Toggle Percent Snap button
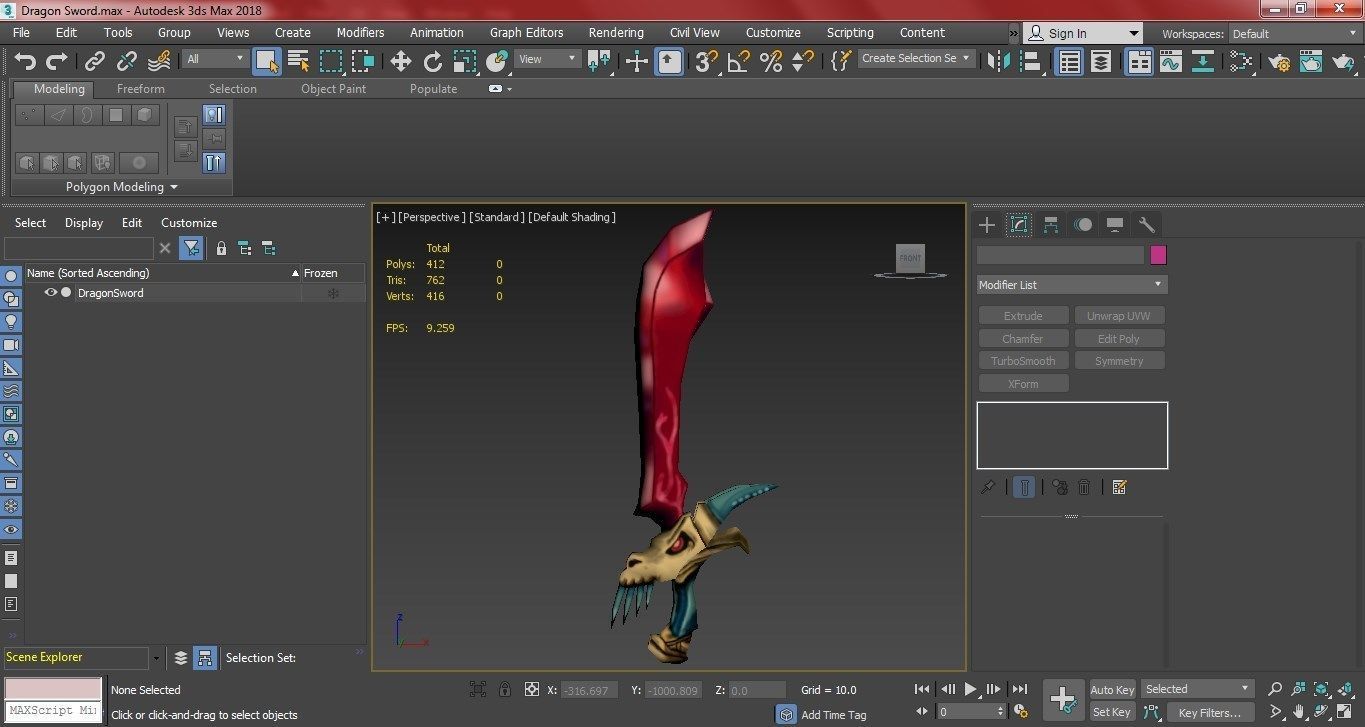Viewport: 1365px width, 727px height. coord(771,61)
